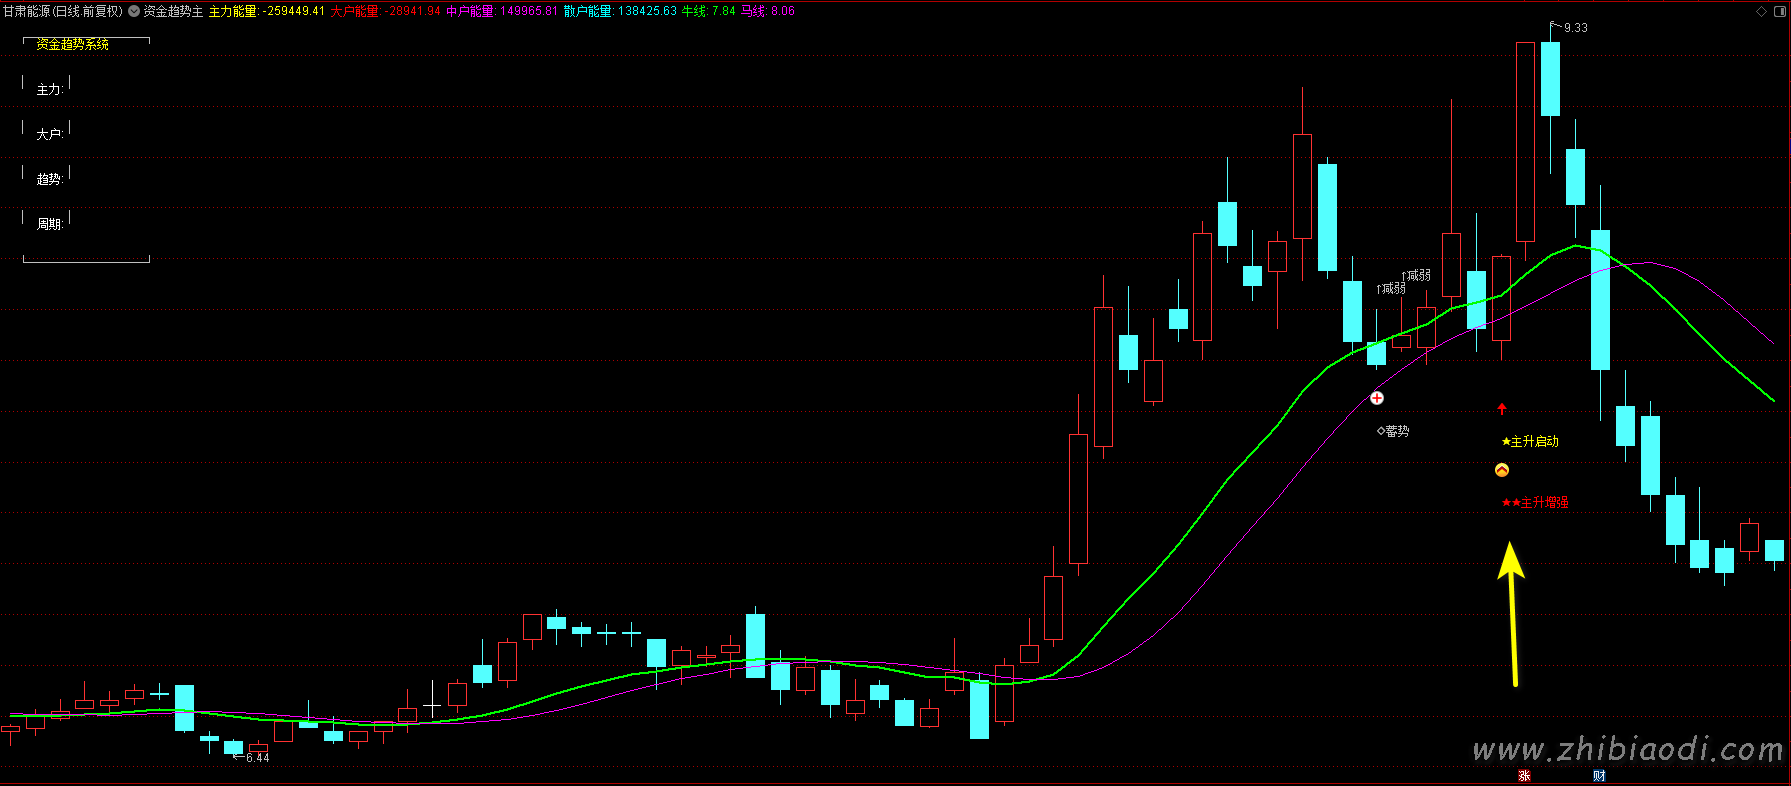Viewport: 1791px width, 786px height.
Task: Click the diamond icon at top right
Action: click(1761, 11)
